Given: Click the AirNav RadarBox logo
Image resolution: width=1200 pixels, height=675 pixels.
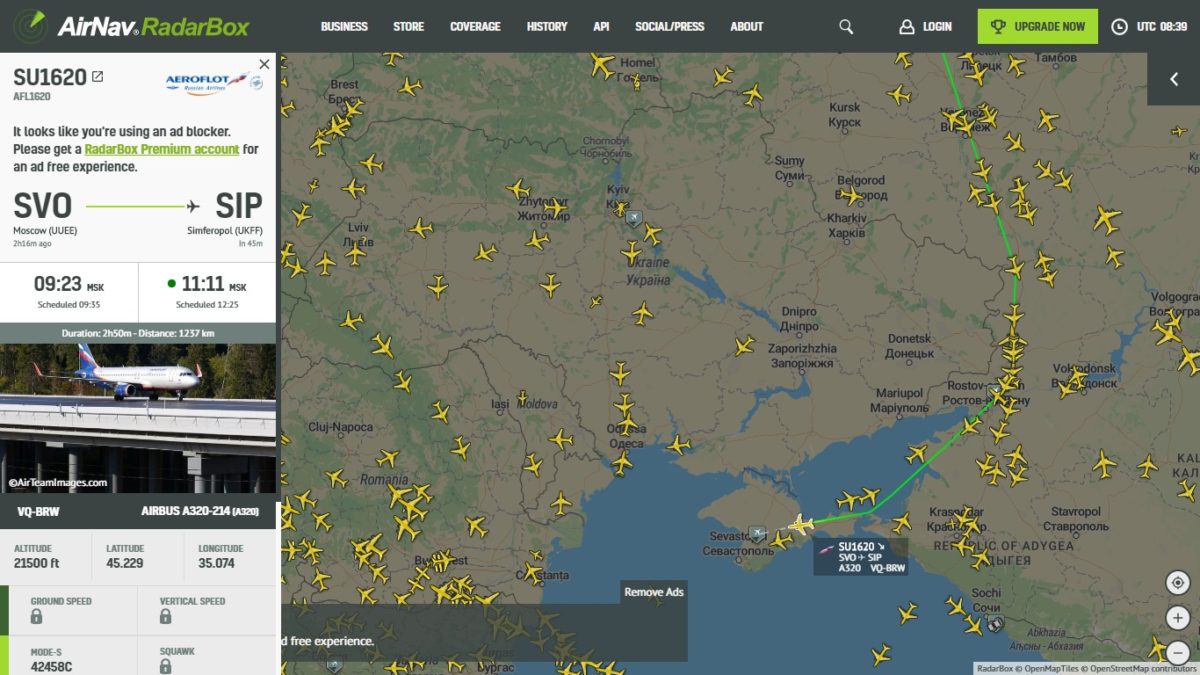Looking at the screenshot, I should 132,25.
